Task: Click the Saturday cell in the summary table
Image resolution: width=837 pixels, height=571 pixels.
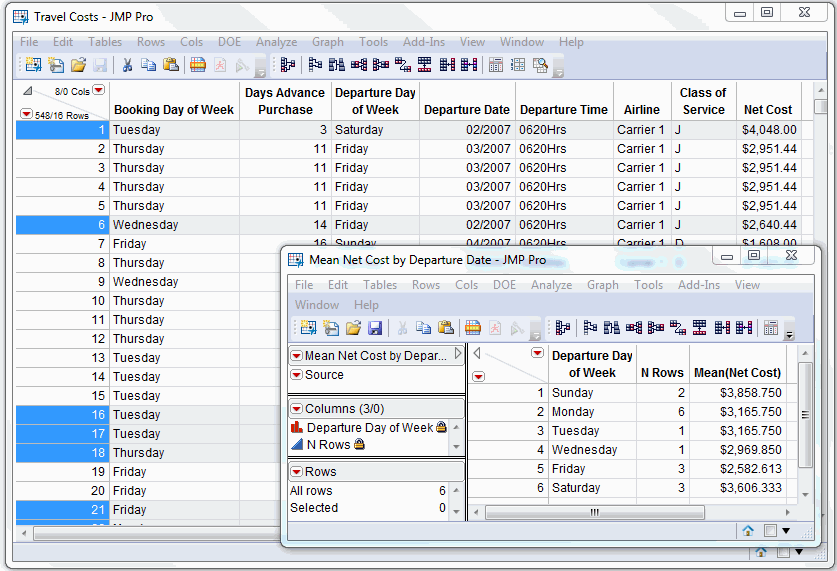Action: pos(576,488)
